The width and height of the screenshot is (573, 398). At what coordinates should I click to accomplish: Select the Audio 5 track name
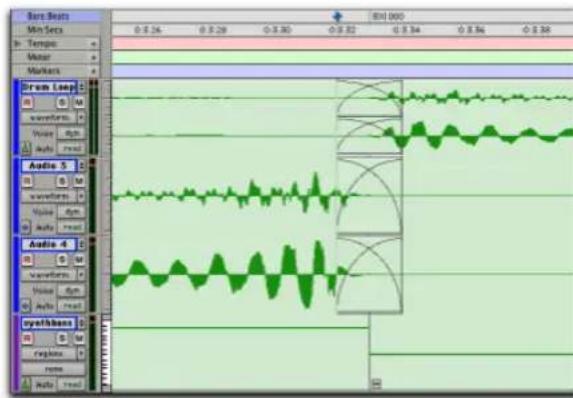(49, 166)
